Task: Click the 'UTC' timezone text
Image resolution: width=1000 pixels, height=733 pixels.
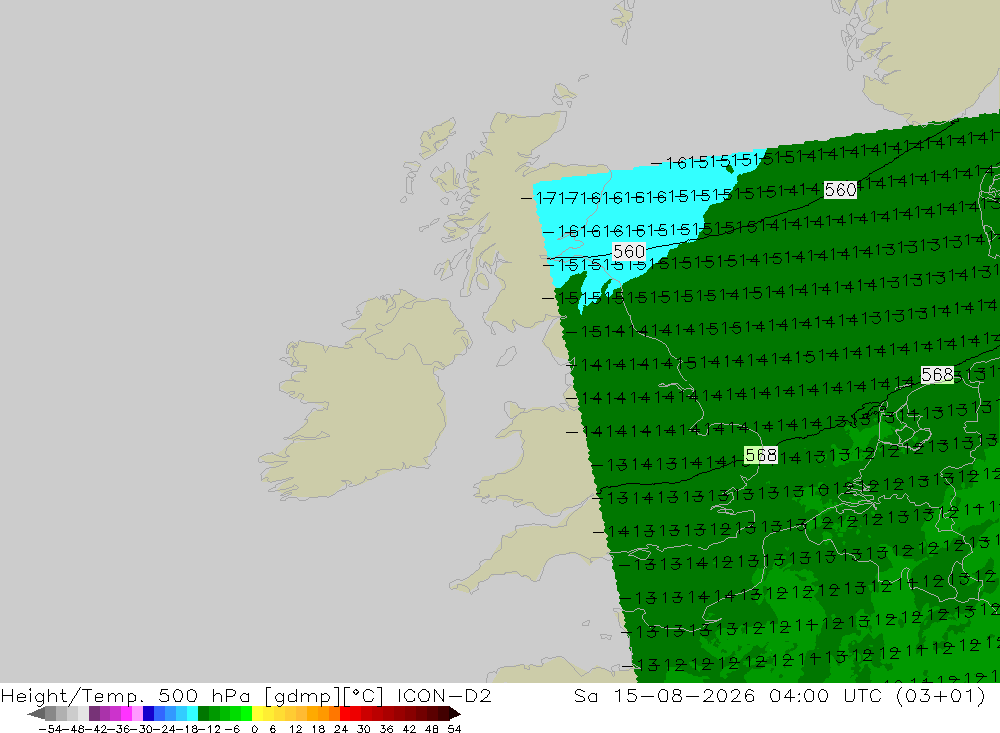Action: pos(863,696)
